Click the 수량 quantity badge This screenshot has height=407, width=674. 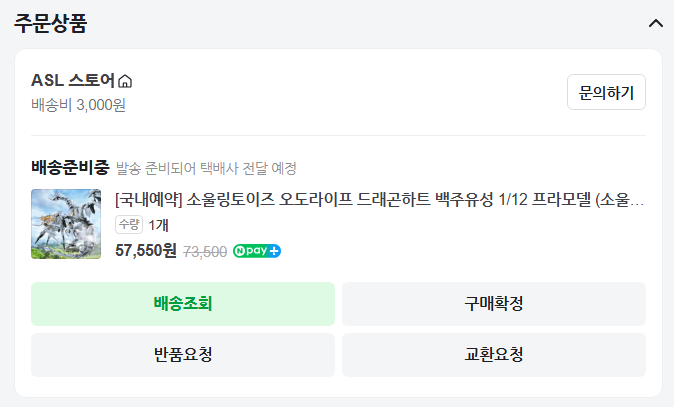coord(129,225)
